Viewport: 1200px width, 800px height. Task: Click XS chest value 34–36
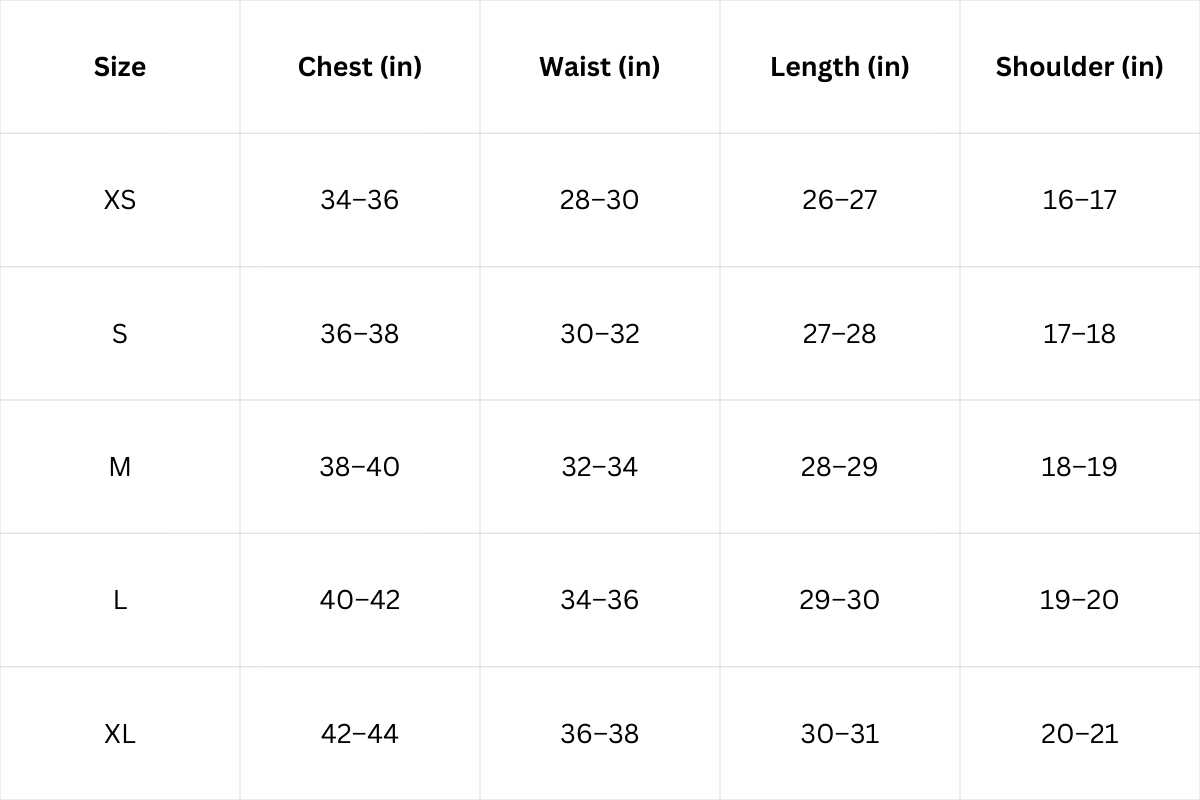pyautogui.click(x=360, y=200)
